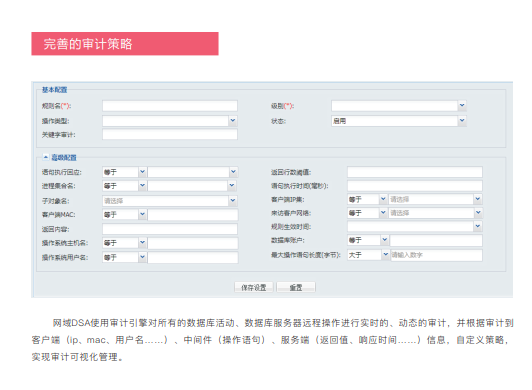Click the 保存设置 button

(253, 287)
